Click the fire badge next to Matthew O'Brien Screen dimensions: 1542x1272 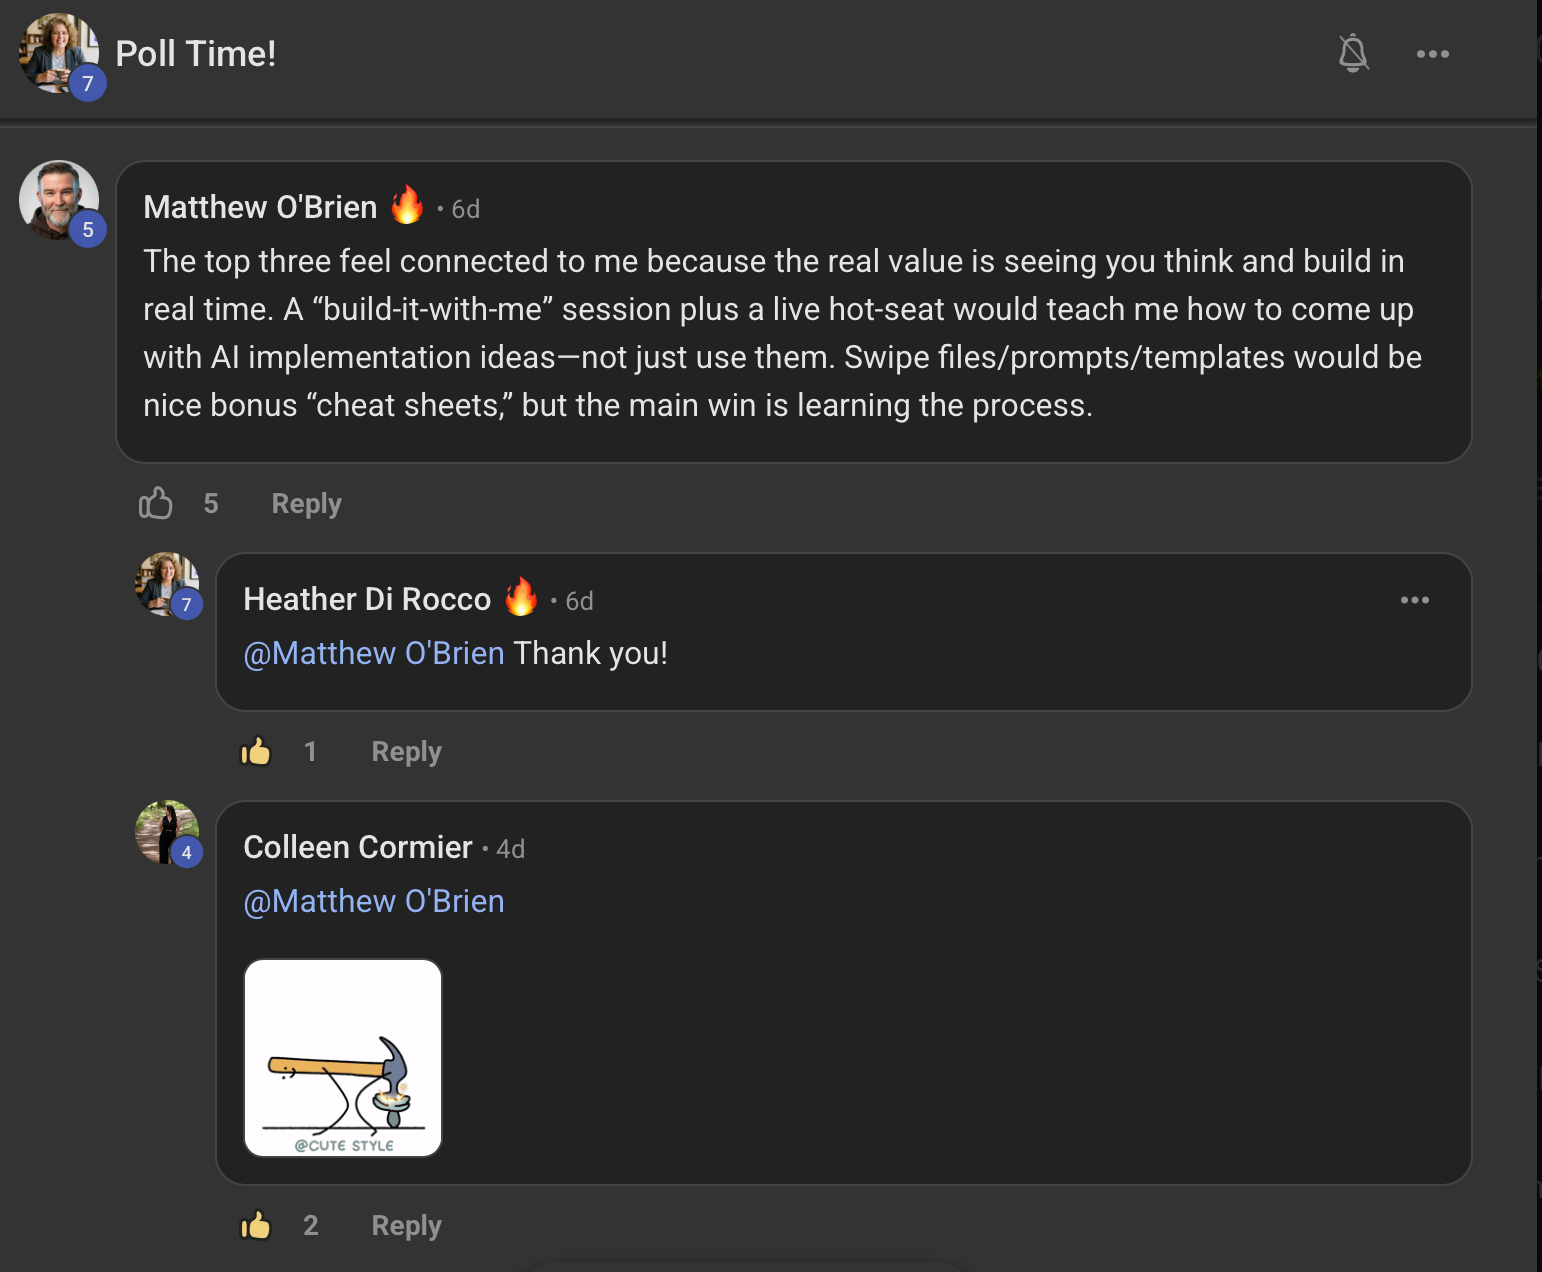[x=407, y=205]
